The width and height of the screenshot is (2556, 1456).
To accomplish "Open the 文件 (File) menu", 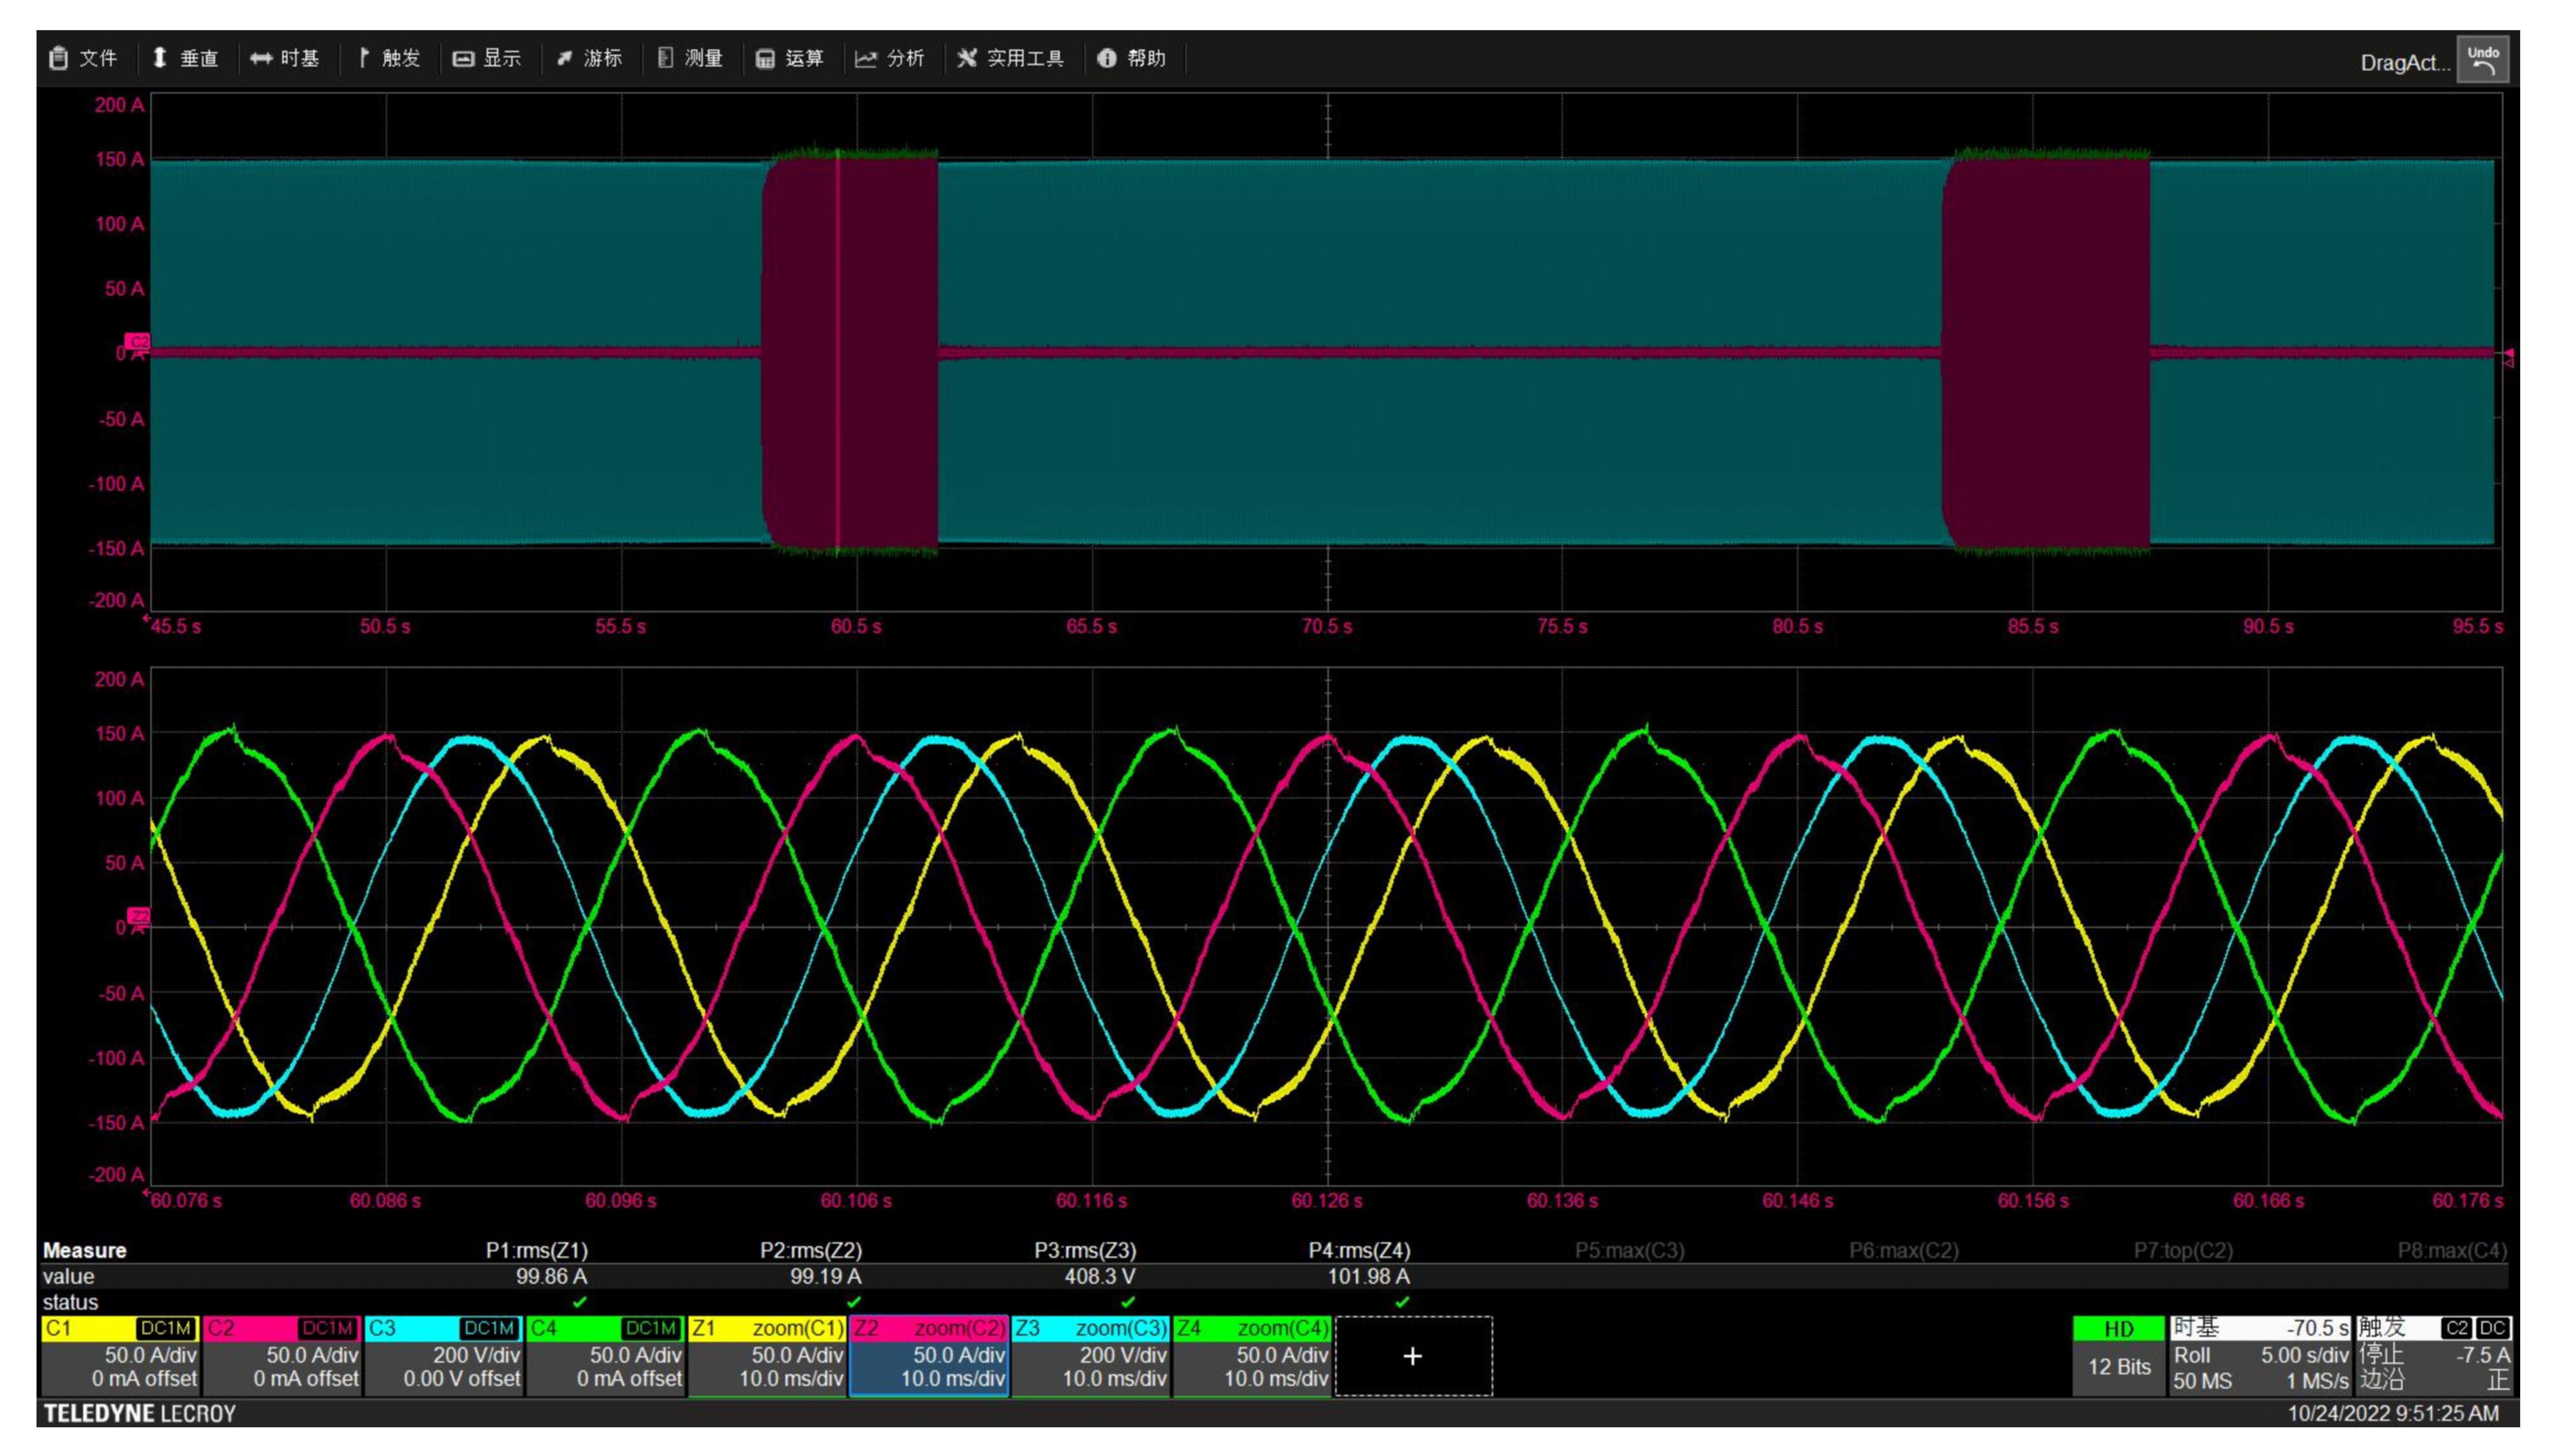I will (x=84, y=58).
